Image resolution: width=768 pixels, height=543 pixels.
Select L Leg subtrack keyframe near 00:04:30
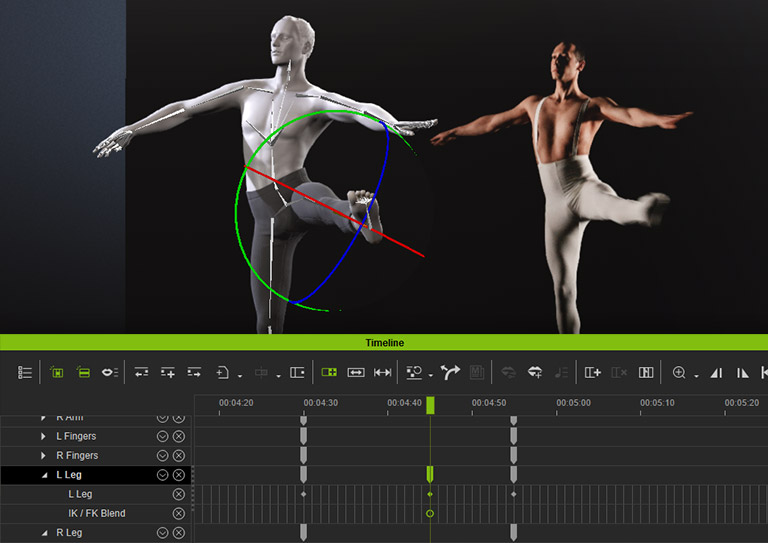[303, 494]
